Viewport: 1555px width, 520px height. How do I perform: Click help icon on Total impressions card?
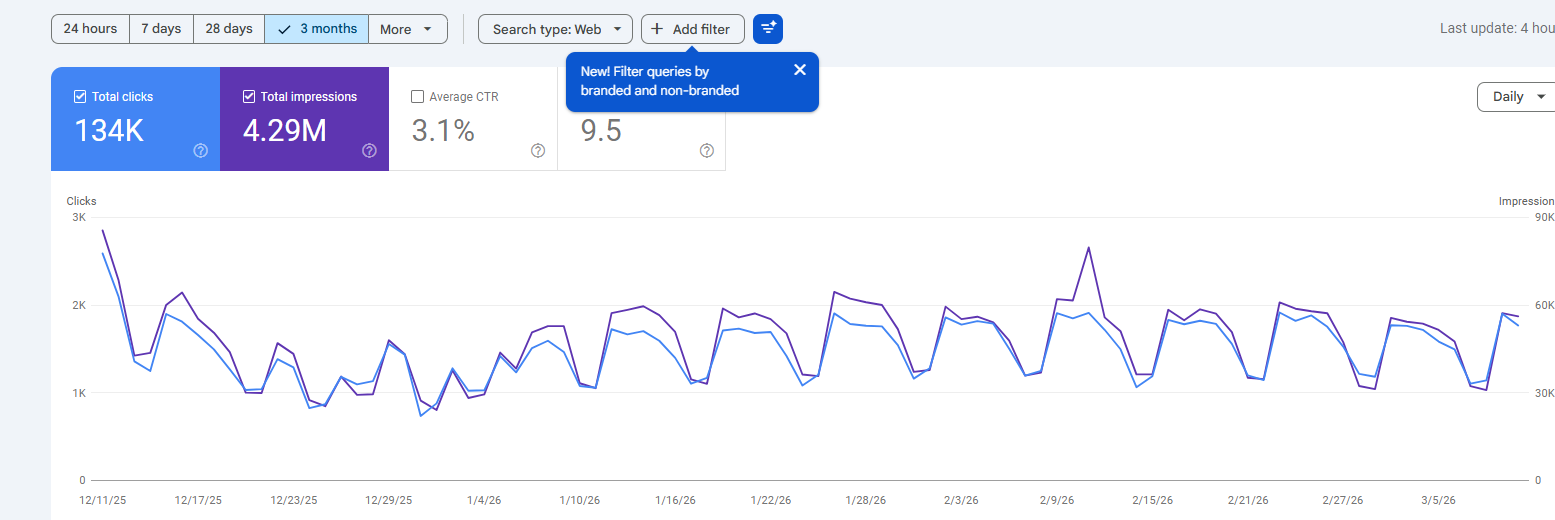tap(369, 151)
